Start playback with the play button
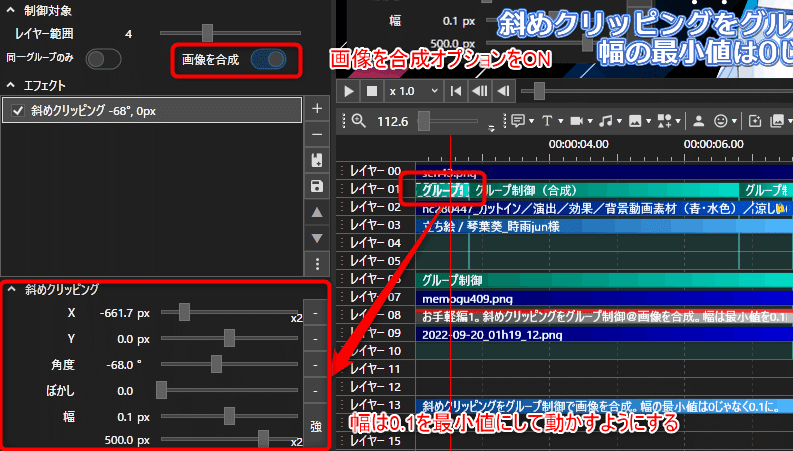 pyautogui.click(x=348, y=92)
